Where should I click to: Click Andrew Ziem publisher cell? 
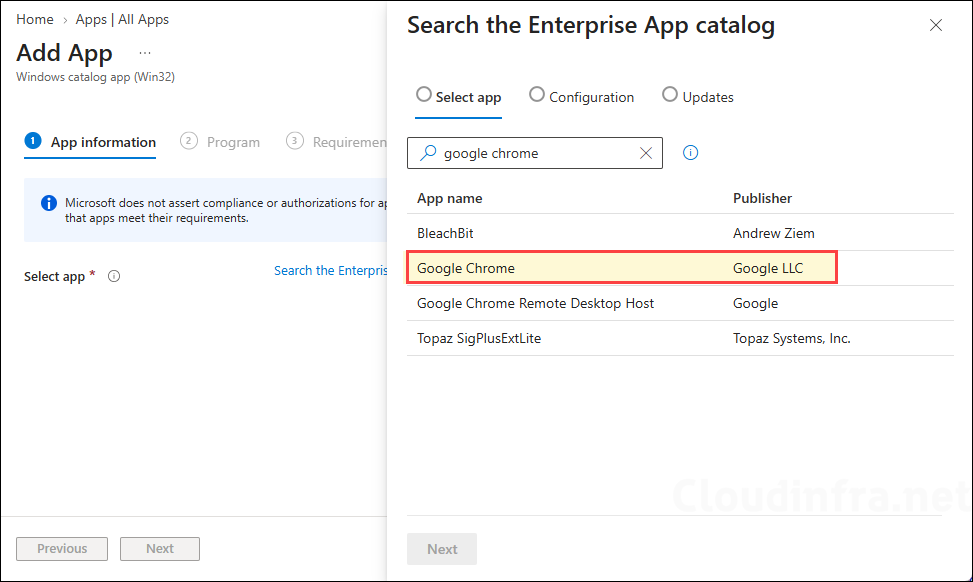coord(773,233)
